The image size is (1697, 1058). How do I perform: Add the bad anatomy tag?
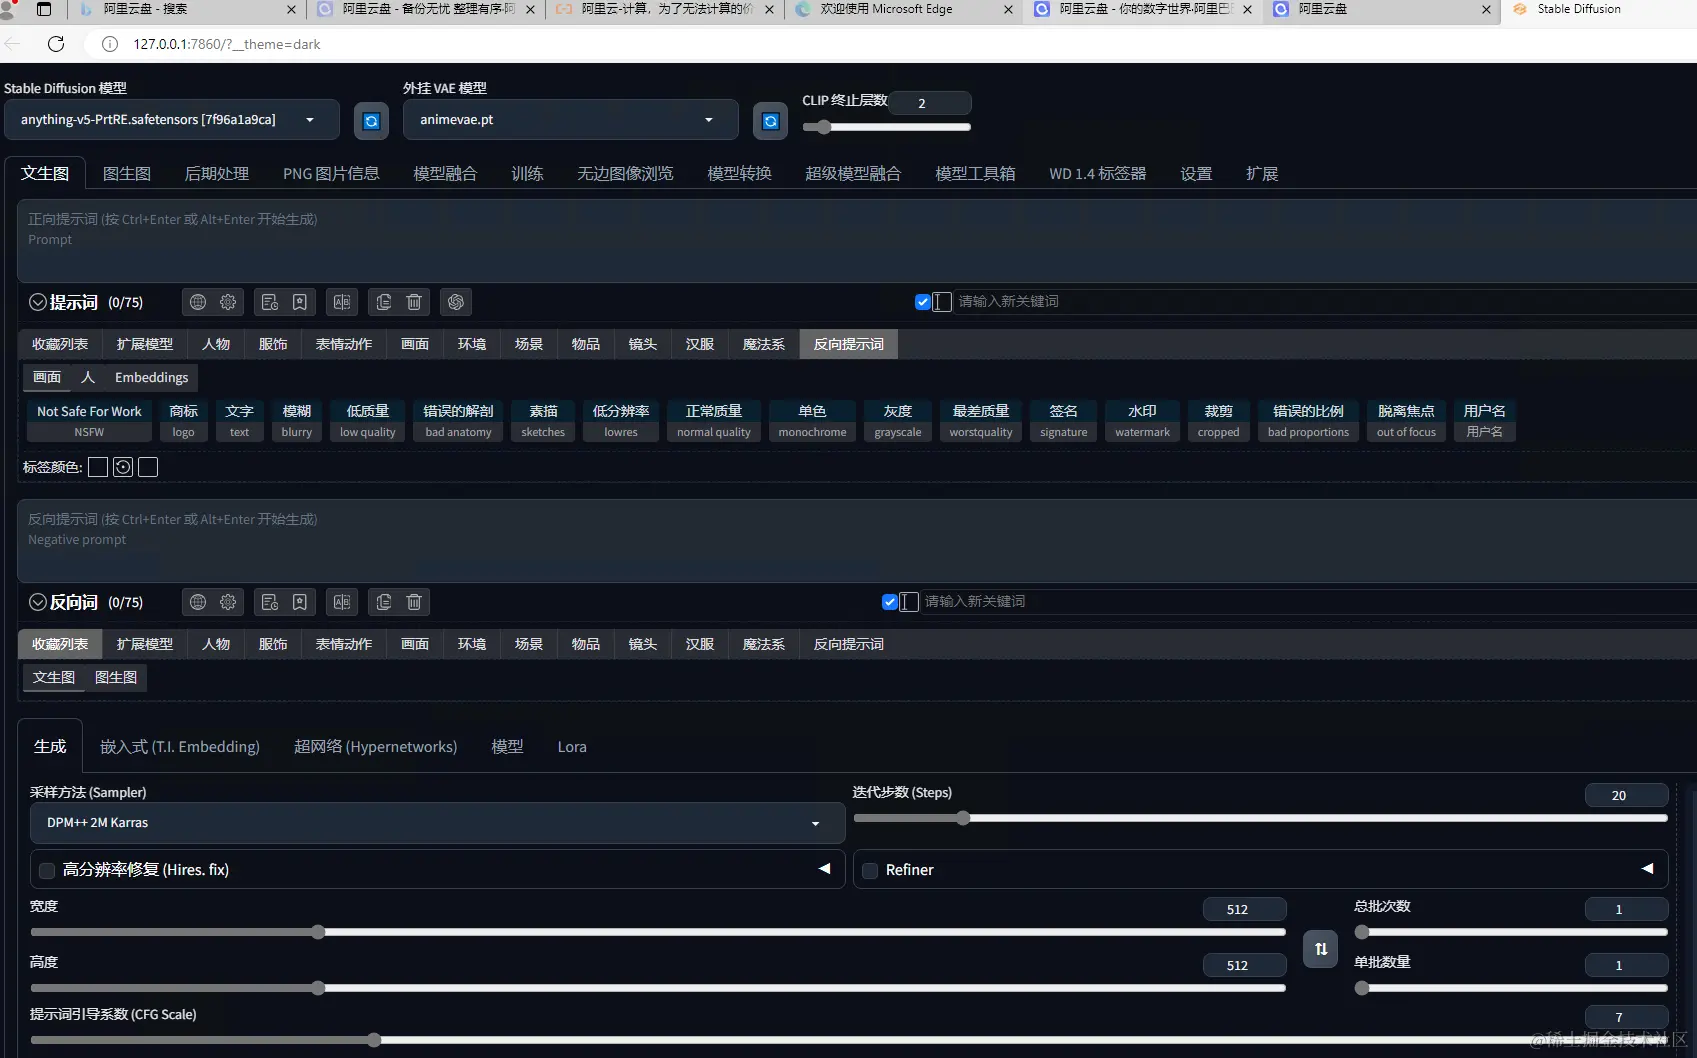click(458, 421)
